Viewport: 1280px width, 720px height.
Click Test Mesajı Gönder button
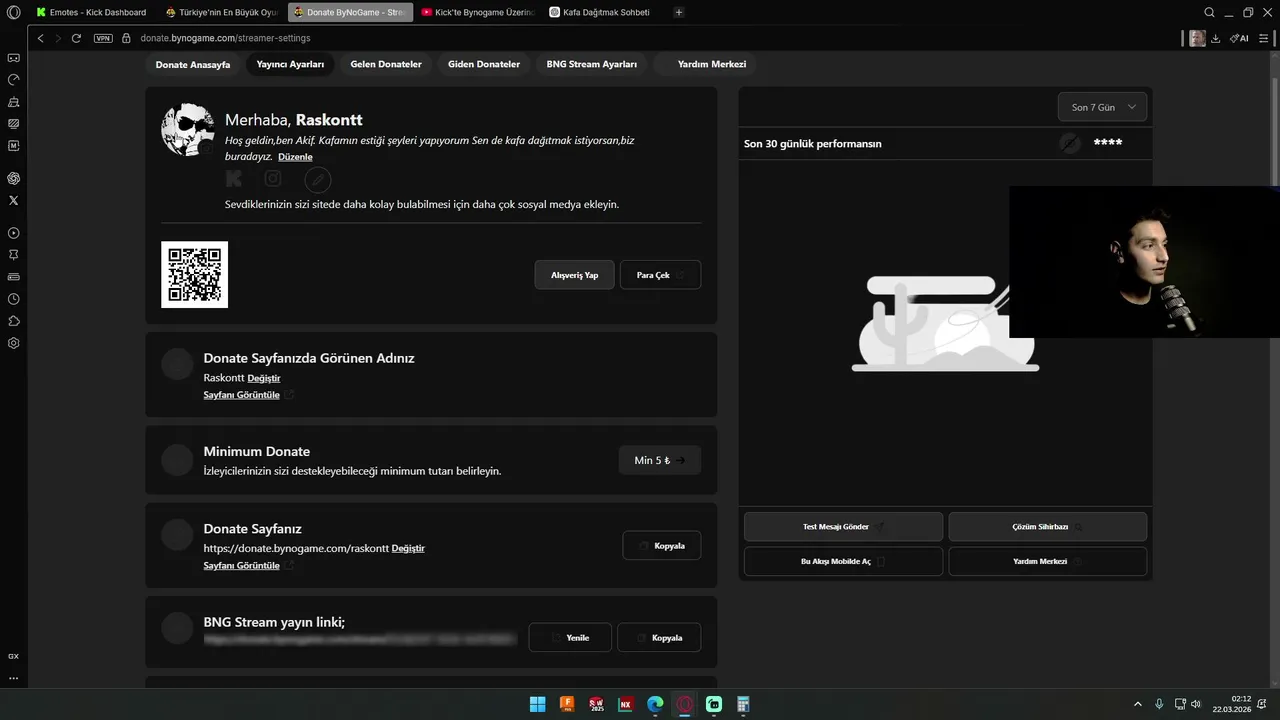tap(843, 527)
